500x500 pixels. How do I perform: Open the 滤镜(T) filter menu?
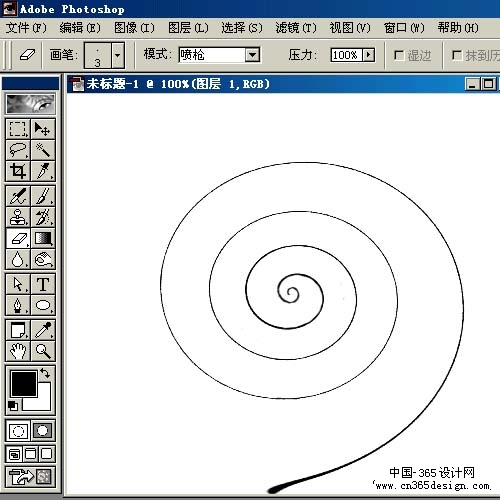tap(296, 28)
